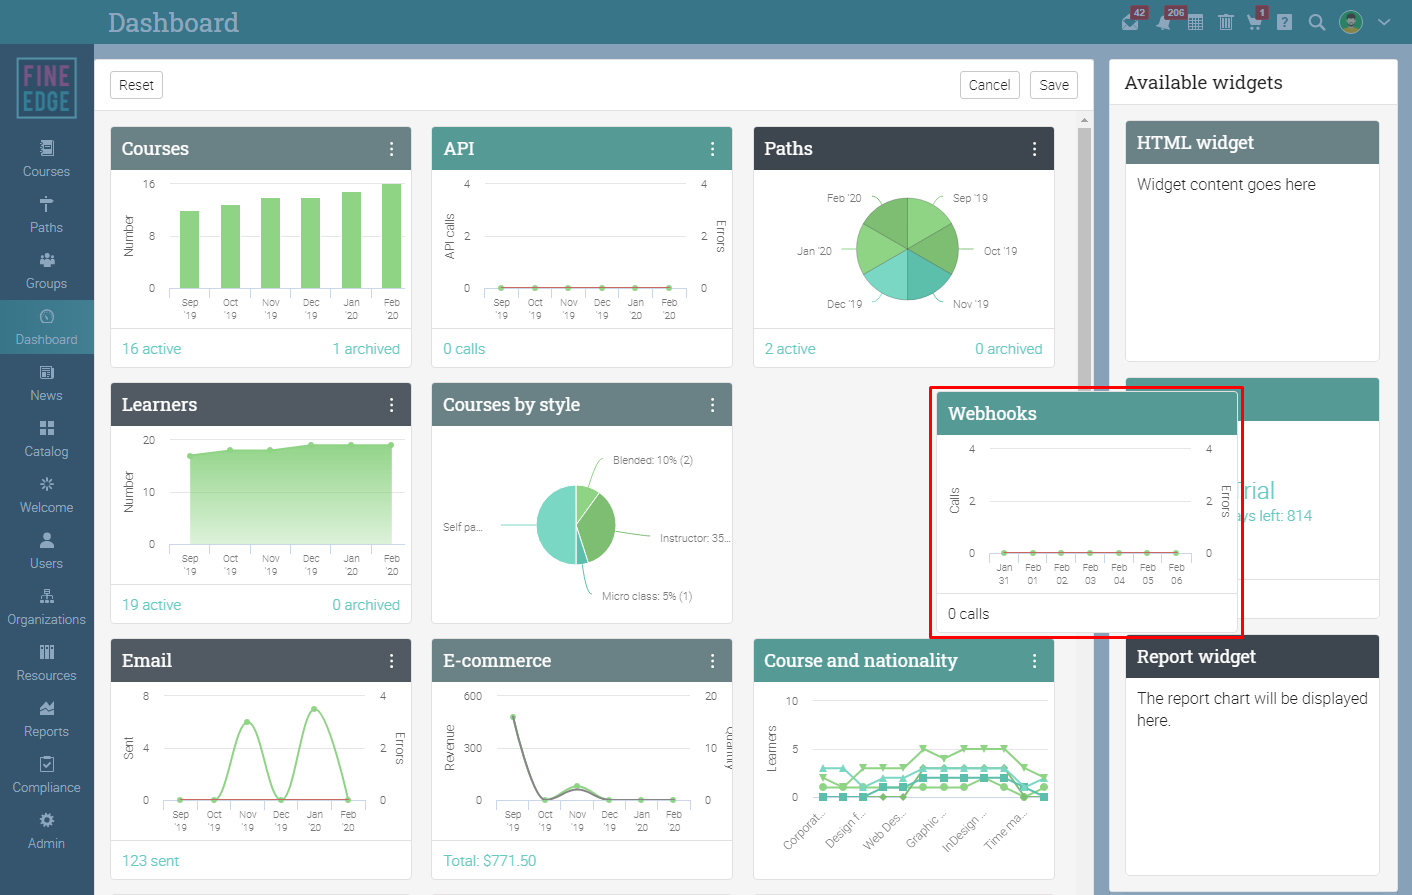Open Reports in the sidebar
The height and width of the screenshot is (895, 1412).
coord(47,719)
